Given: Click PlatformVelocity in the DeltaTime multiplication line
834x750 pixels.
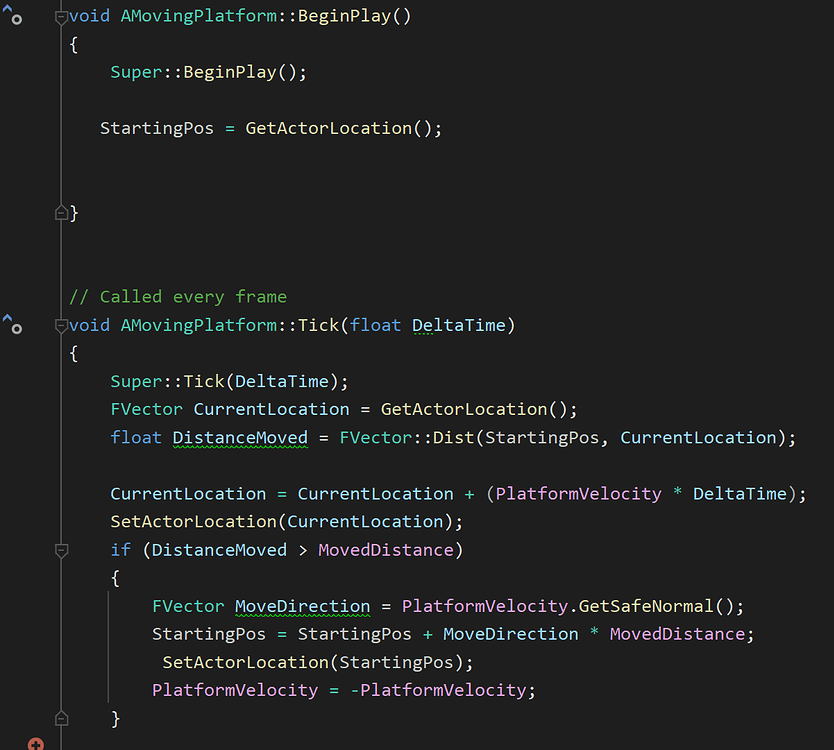Looking at the screenshot, I should 579,494.
